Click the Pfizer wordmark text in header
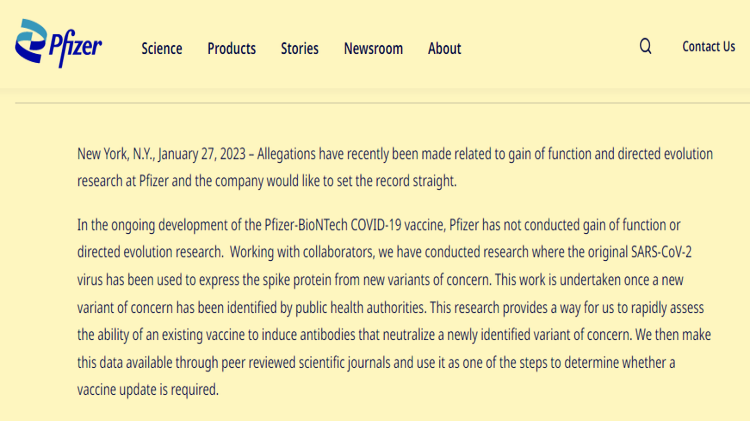The height and width of the screenshot is (421, 750). point(76,49)
